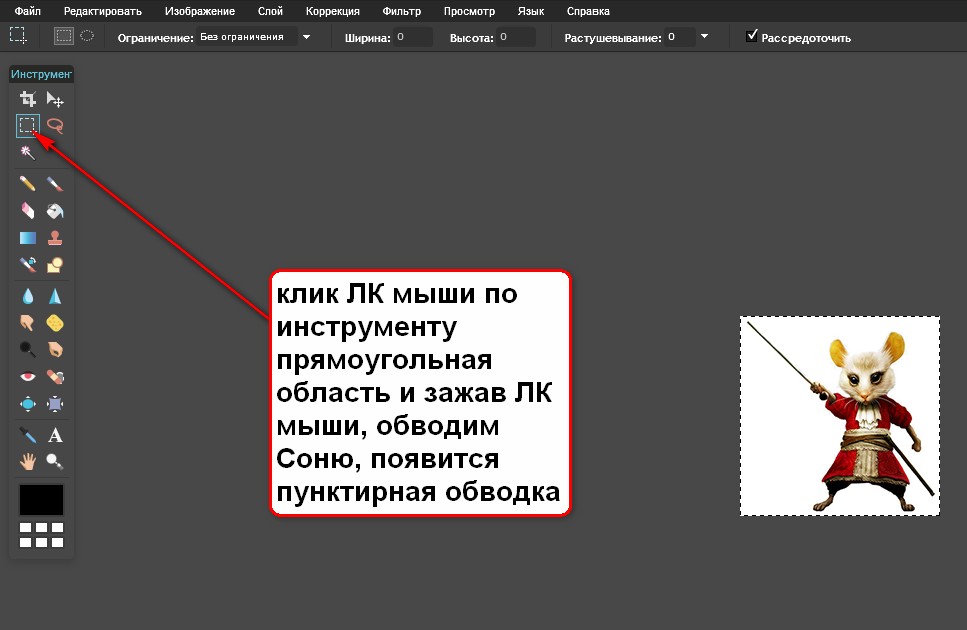
Task: Select the Gradient tool
Action: [28, 238]
